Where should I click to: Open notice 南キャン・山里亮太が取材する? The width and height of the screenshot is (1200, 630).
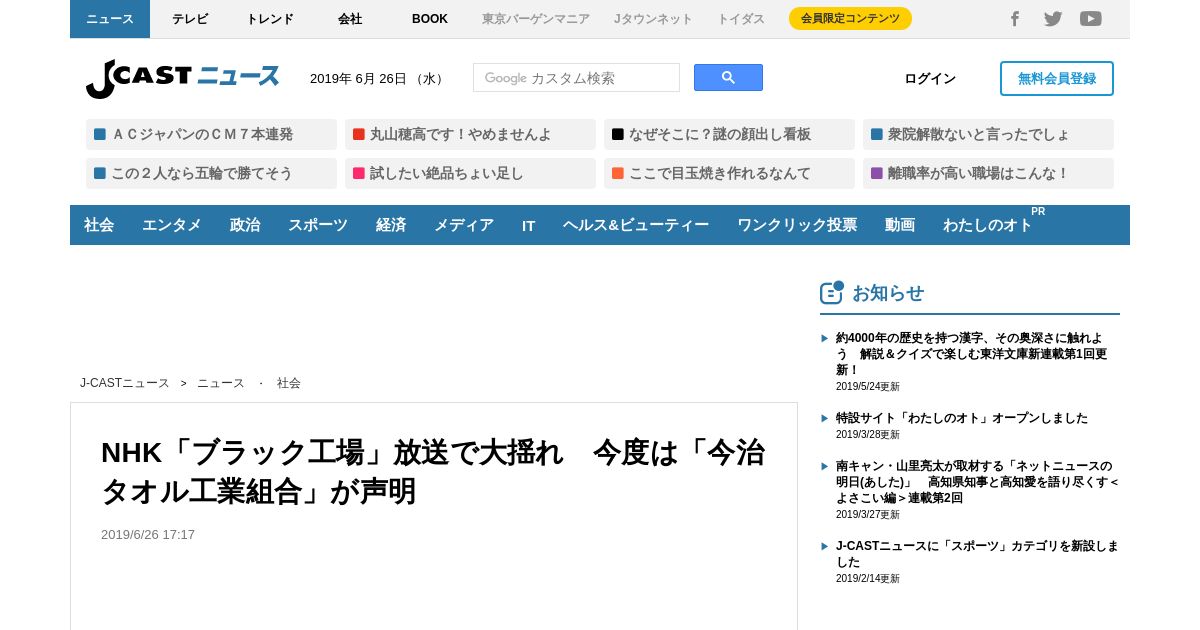tap(977, 482)
